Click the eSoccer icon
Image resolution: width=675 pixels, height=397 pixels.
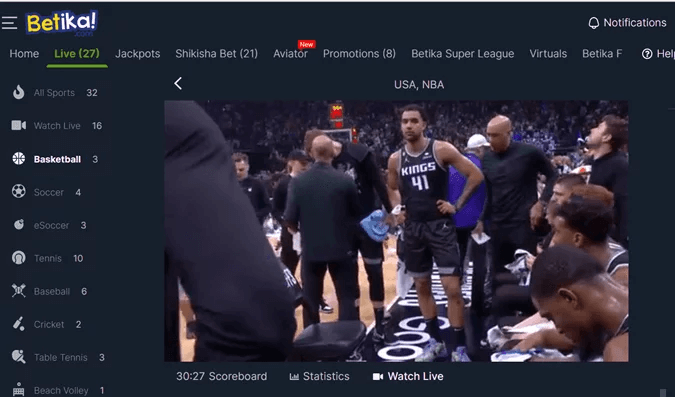coord(19,225)
